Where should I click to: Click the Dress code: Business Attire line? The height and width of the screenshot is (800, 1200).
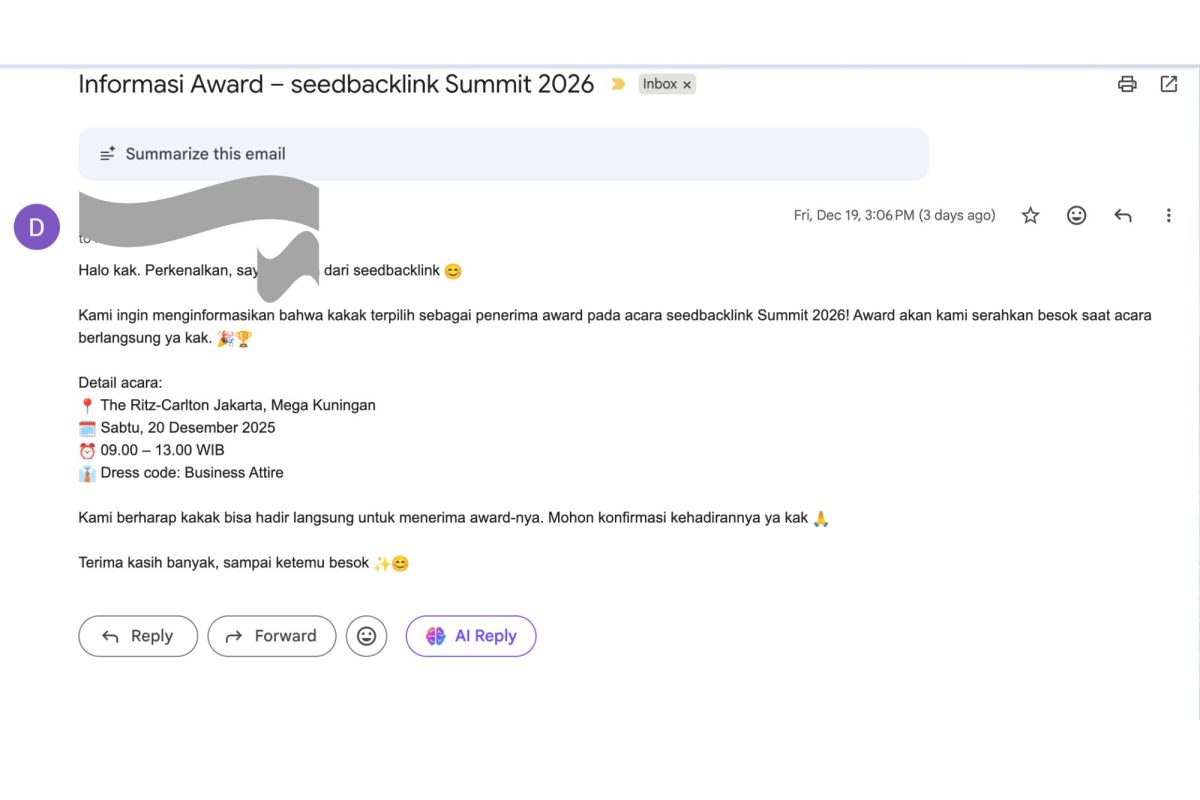coord(191,472)
